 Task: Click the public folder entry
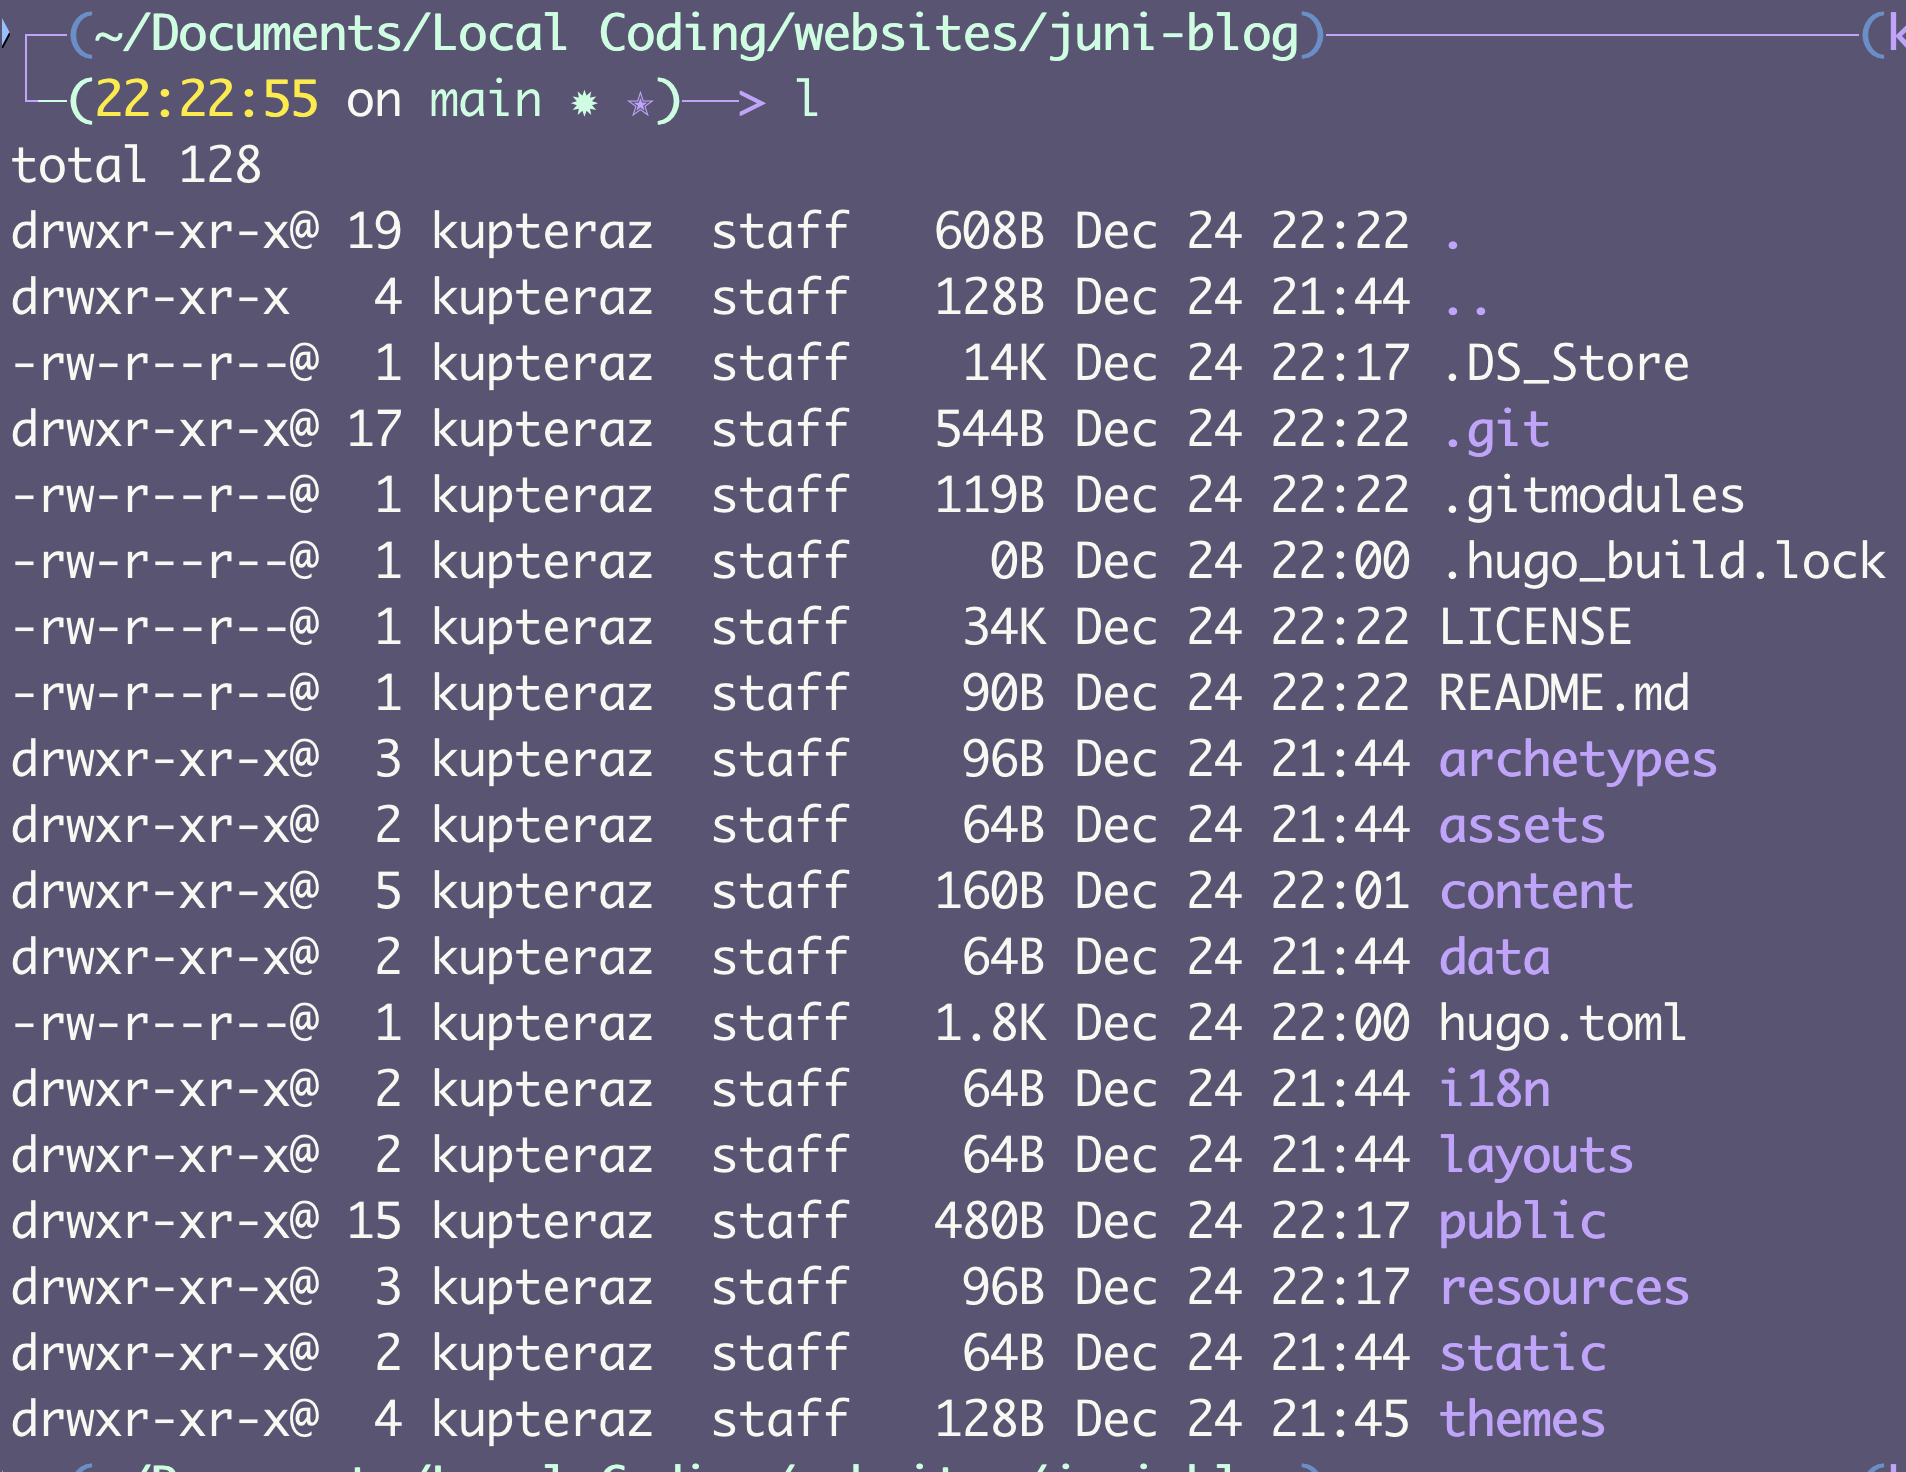1521,1223
